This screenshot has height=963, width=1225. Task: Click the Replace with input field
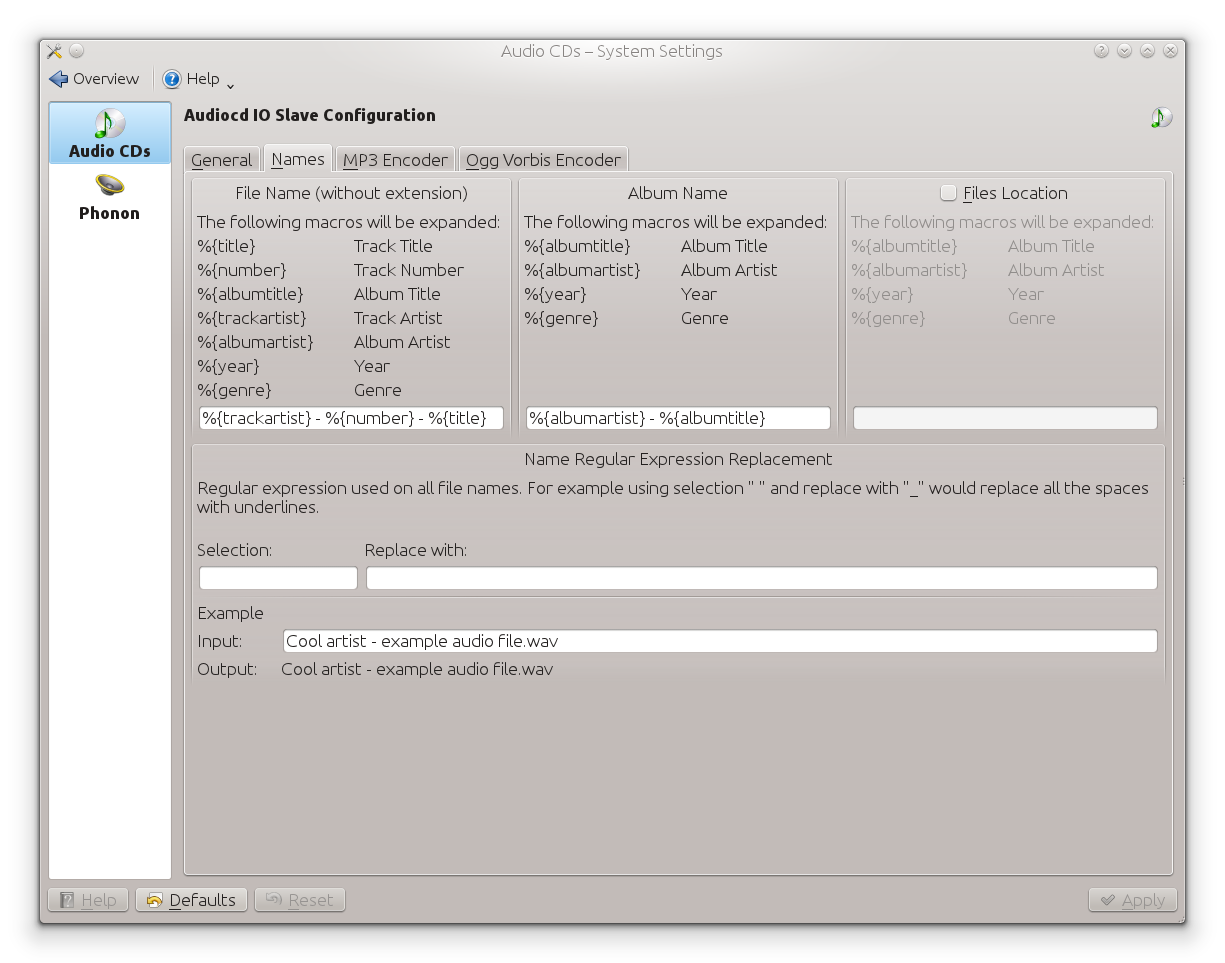(x=762, y=578)
